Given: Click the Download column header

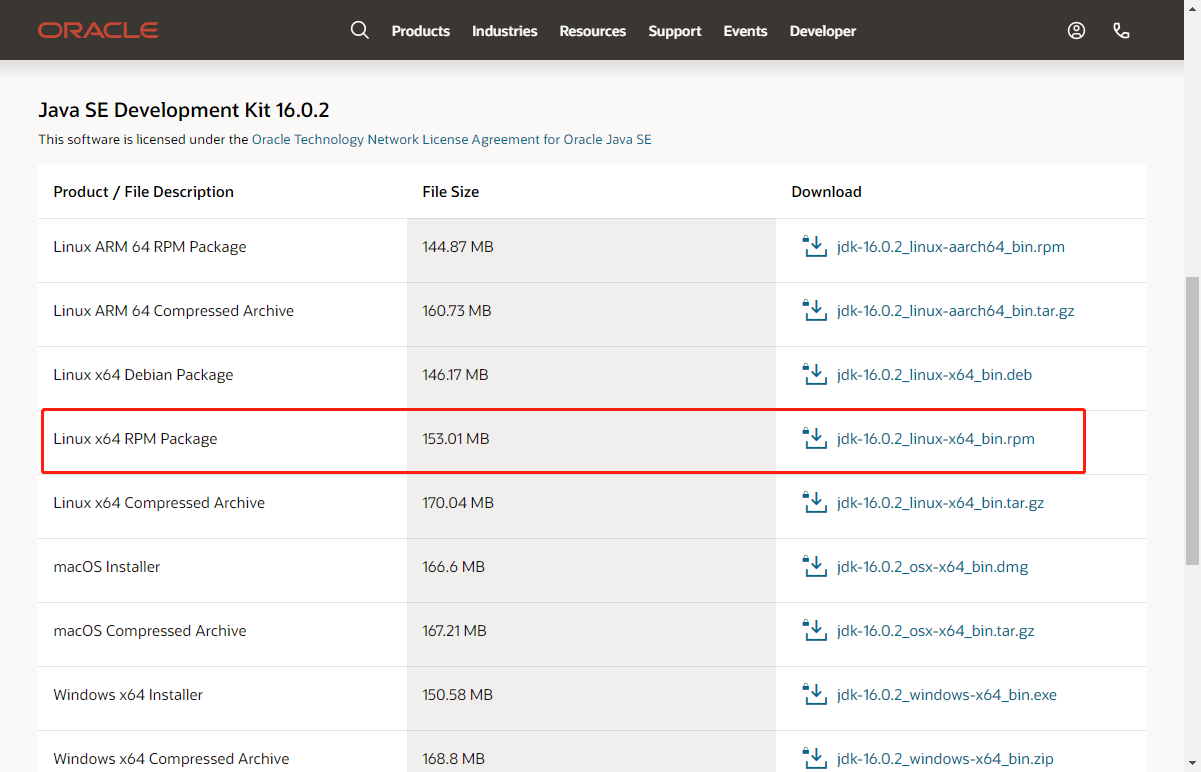Looking at the screenshot, I should coord(826,192).
